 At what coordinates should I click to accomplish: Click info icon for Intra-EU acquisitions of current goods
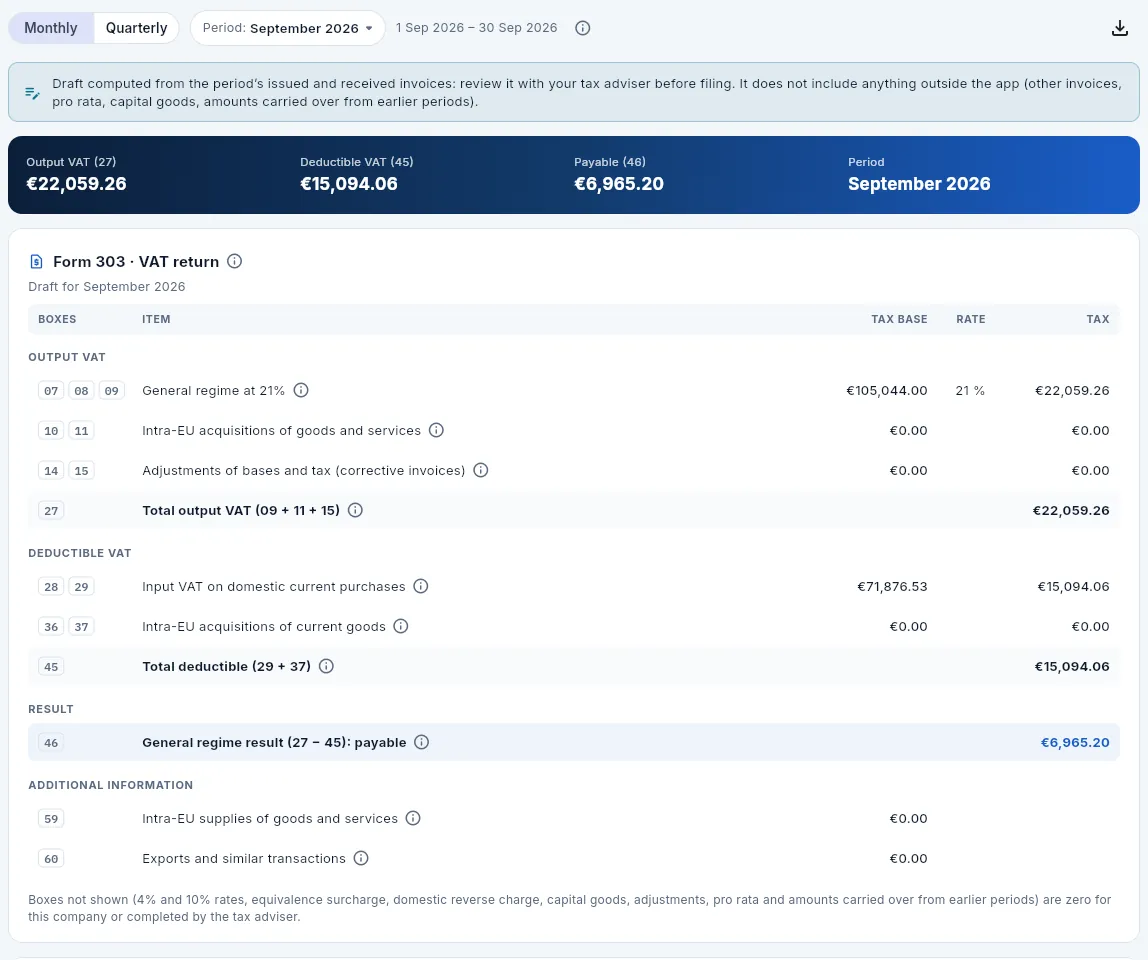(x=400, y=626)
